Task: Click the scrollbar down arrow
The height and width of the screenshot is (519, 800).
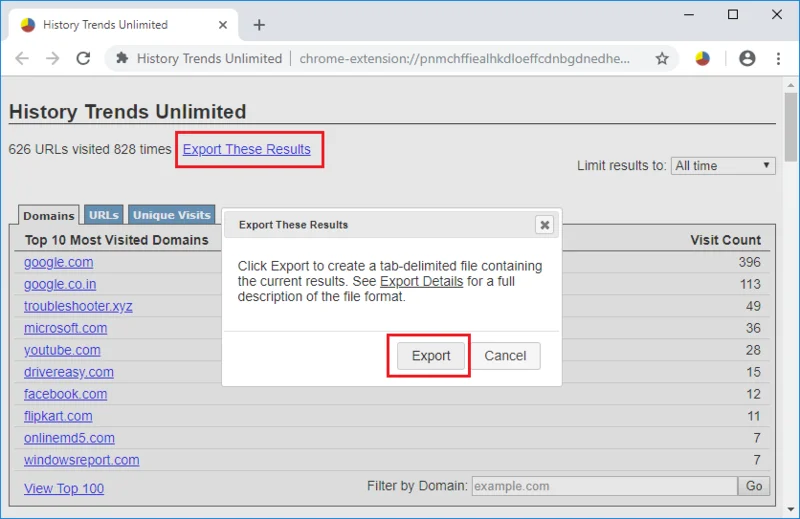Action: click(x=790, y=509)
